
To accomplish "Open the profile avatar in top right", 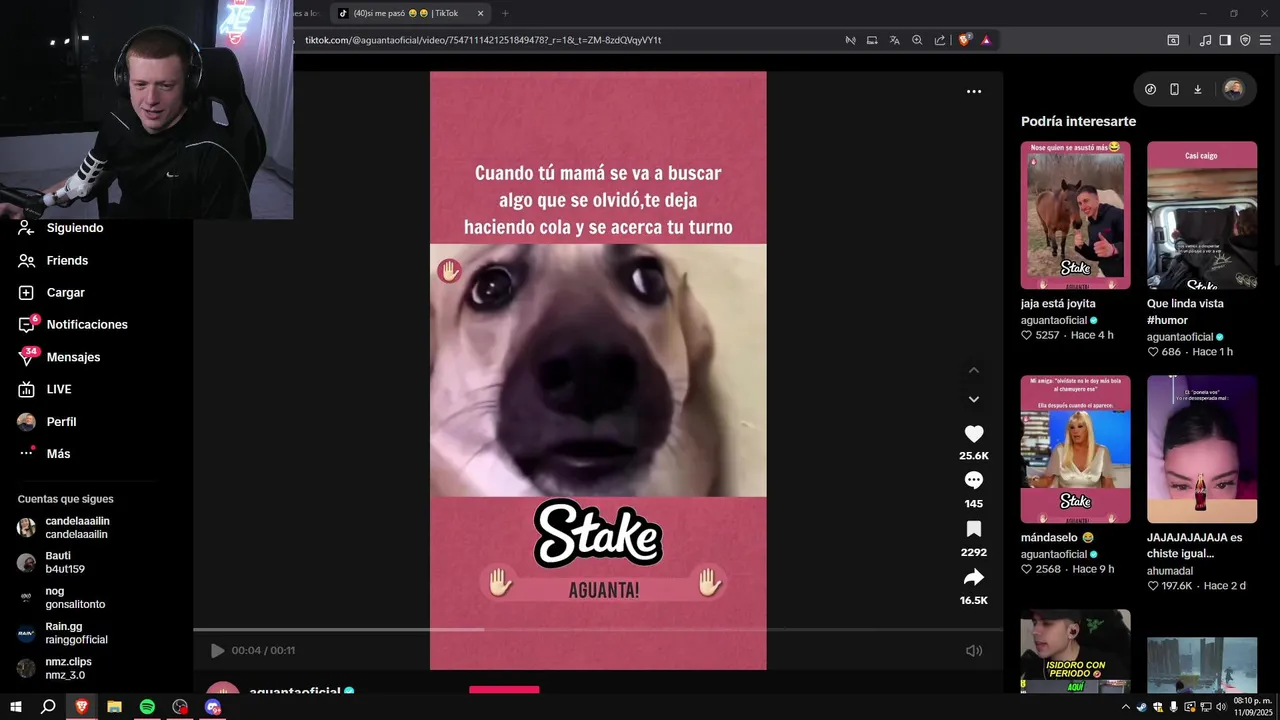I will click(x=1233, y=89).
